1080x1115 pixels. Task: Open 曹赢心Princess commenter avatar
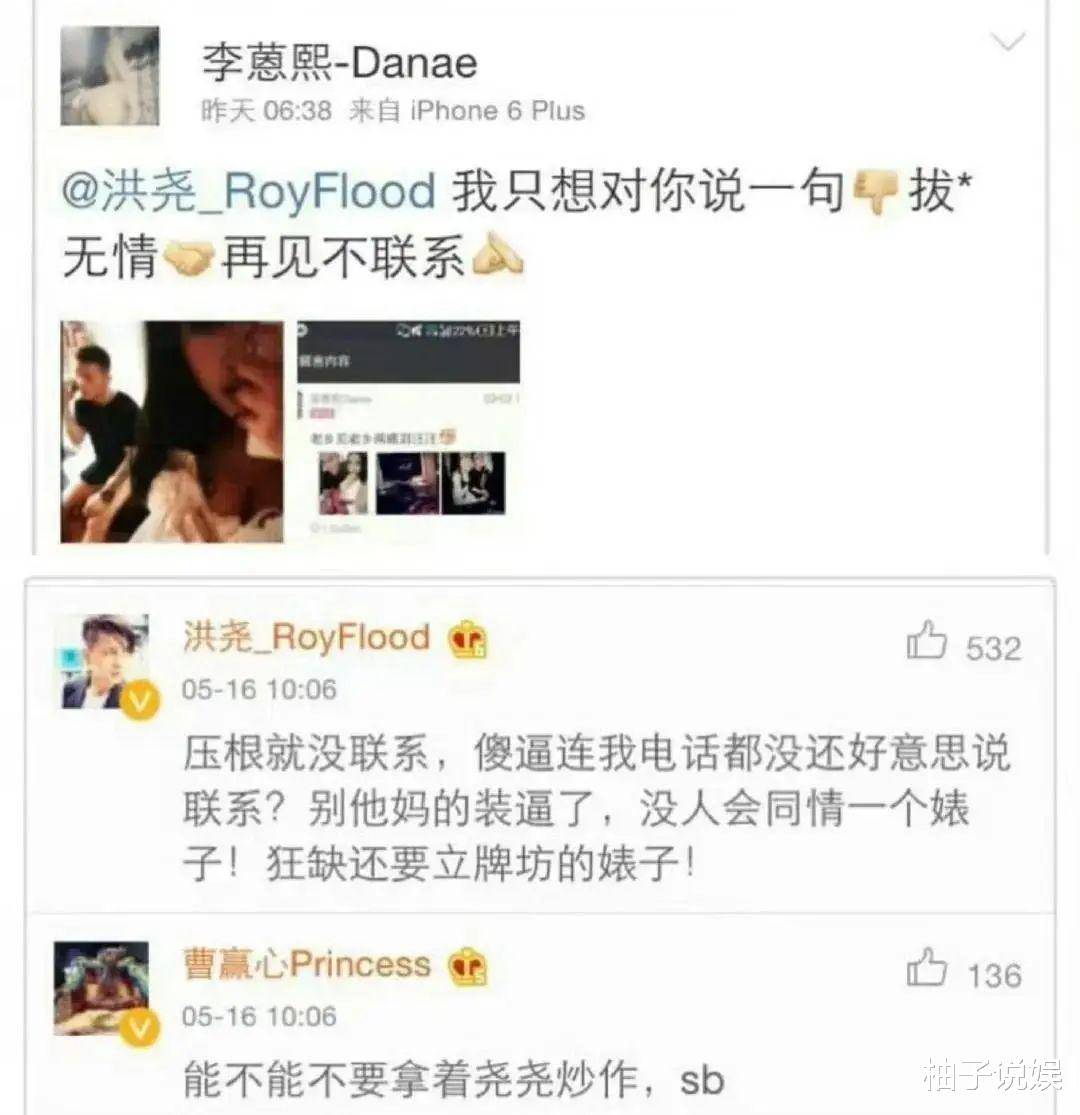click(101, 988)
